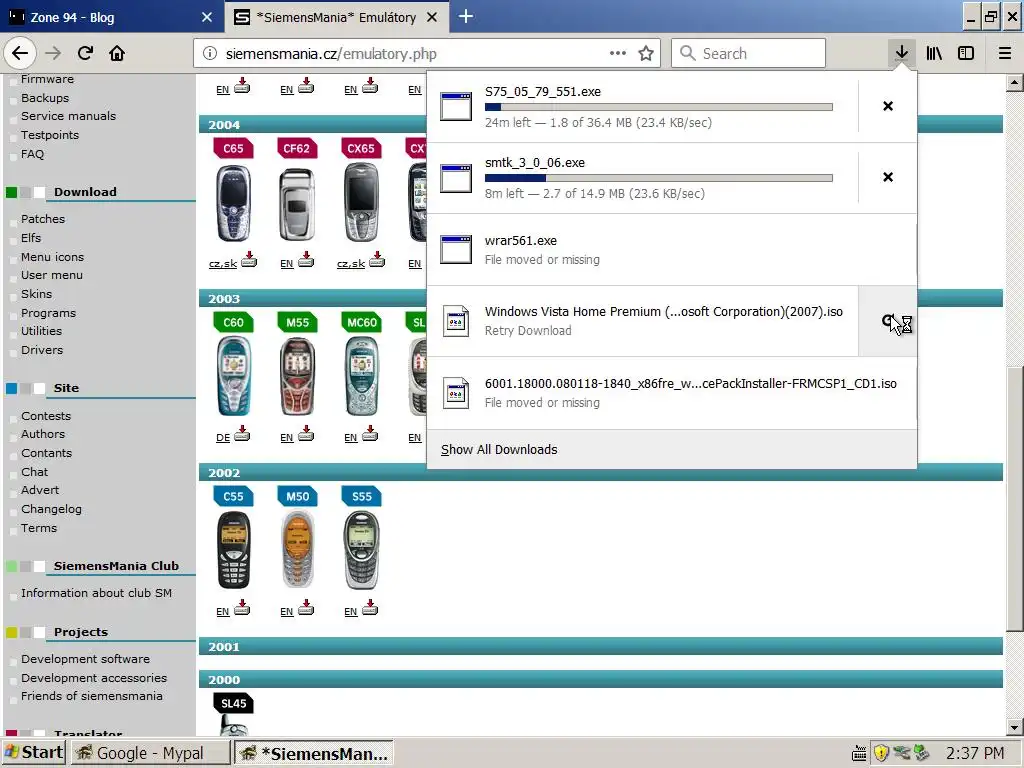
Task: Download the M55 emulator EN disk icon
Action: [306, 434]
